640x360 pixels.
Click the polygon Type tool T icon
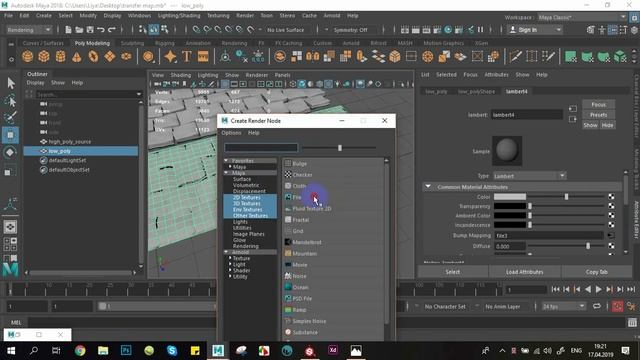pyautogui.click(x=187, y=56)
